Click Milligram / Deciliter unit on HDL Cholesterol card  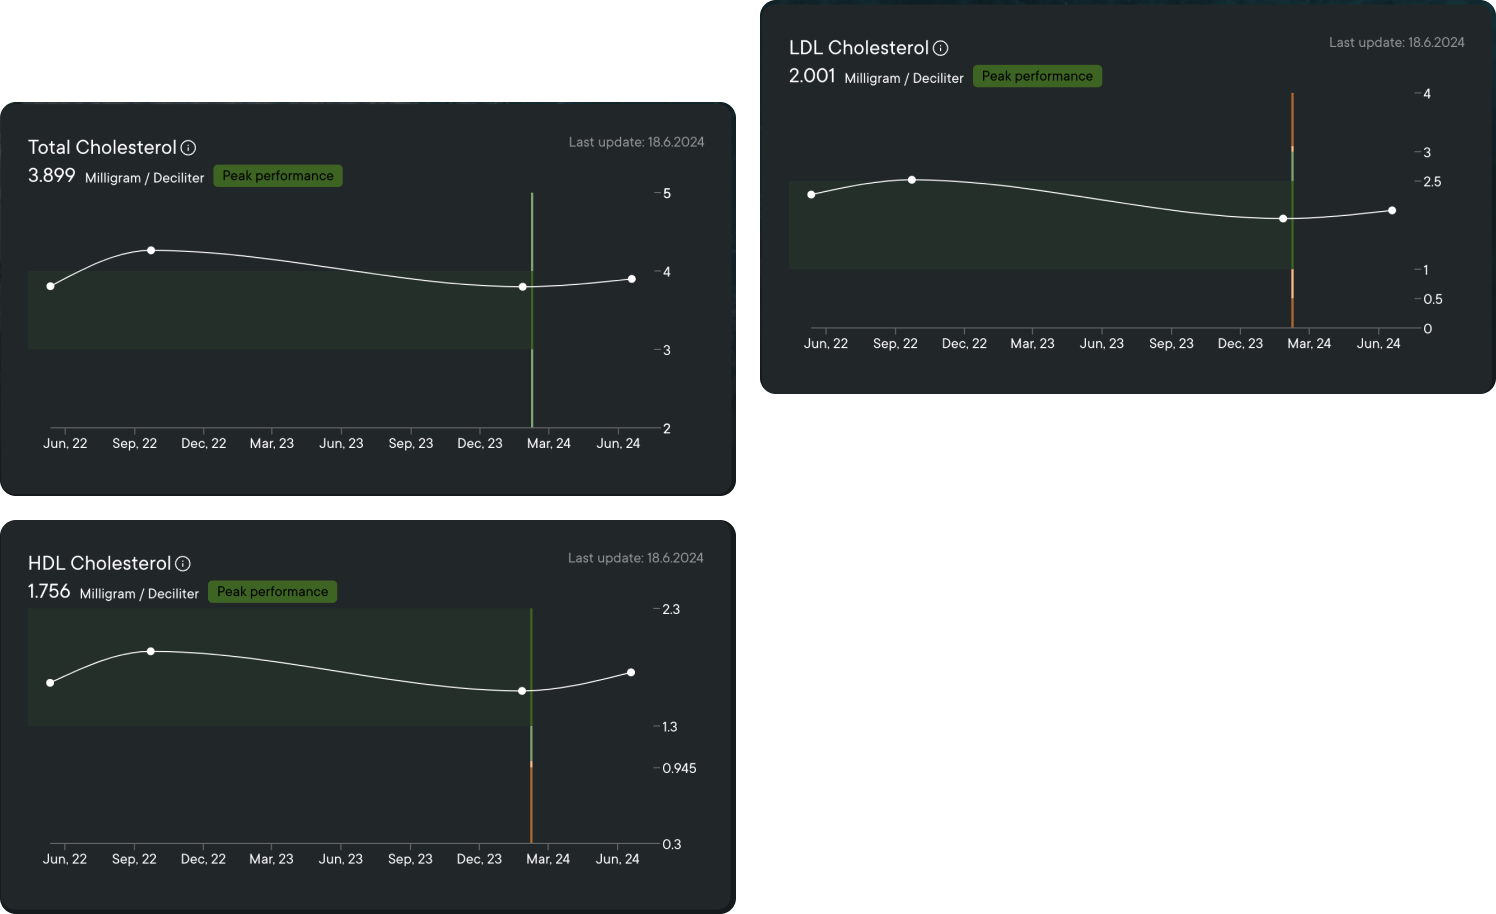139,594
